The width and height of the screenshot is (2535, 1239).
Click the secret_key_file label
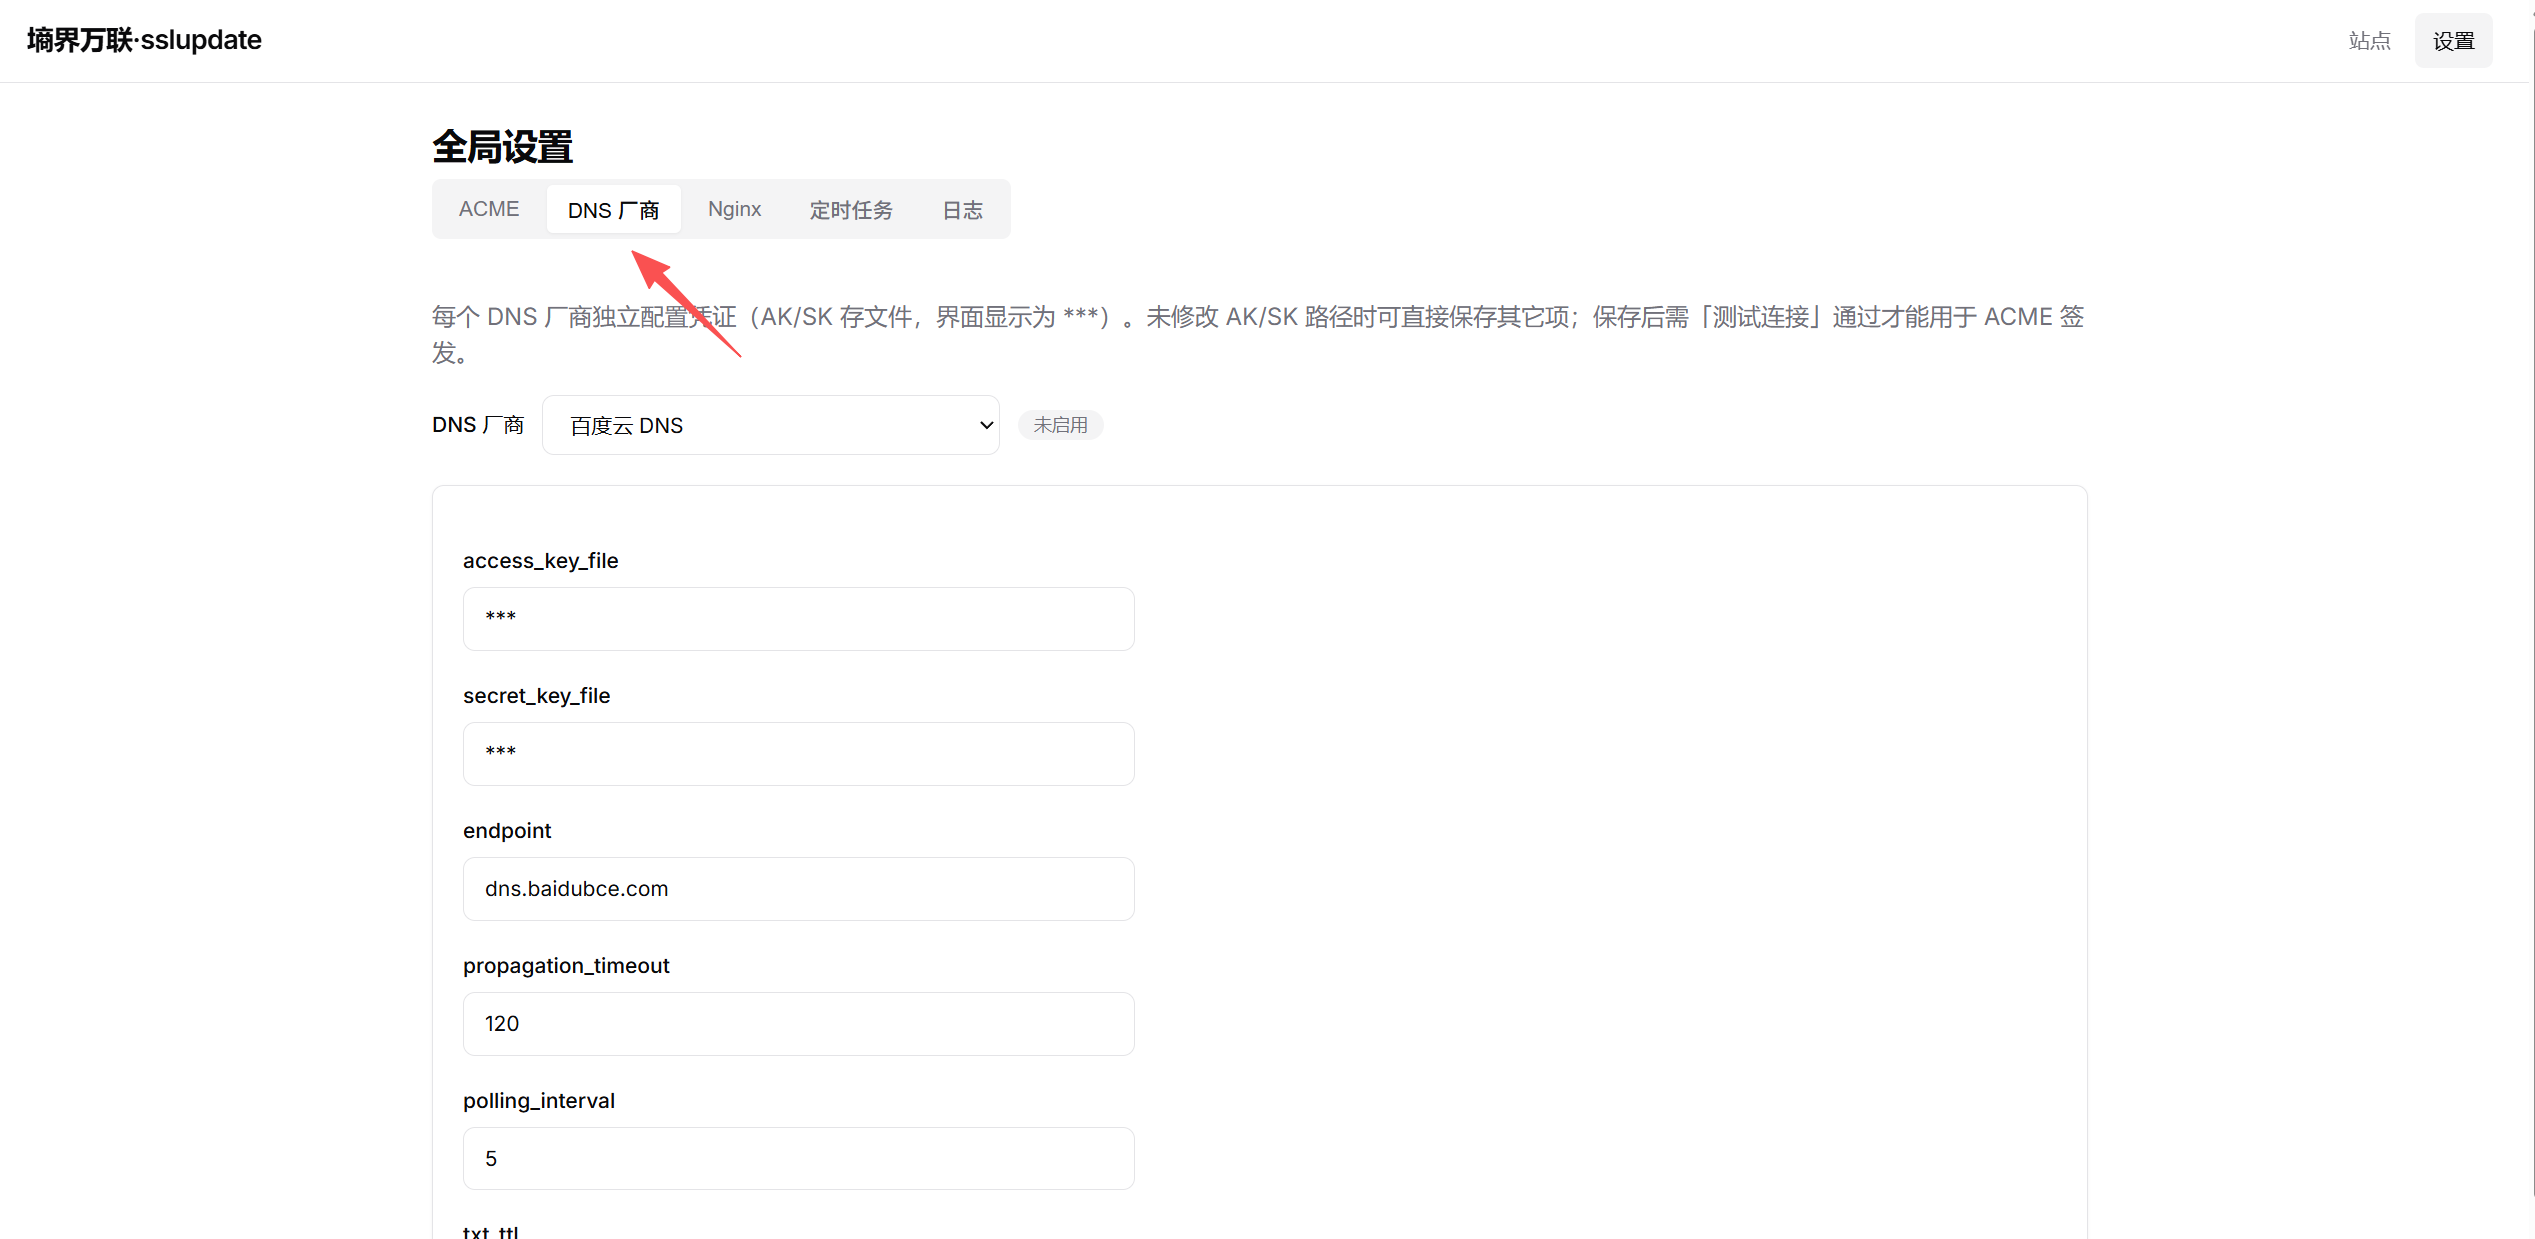[x=536, y=696]
